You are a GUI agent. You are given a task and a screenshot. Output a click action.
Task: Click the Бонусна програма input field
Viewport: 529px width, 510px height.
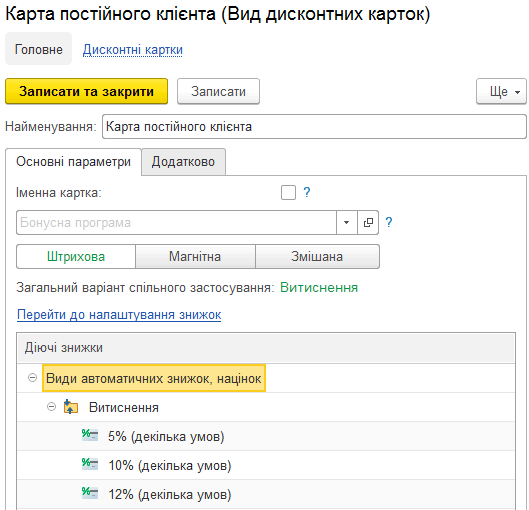pos(176,223)
